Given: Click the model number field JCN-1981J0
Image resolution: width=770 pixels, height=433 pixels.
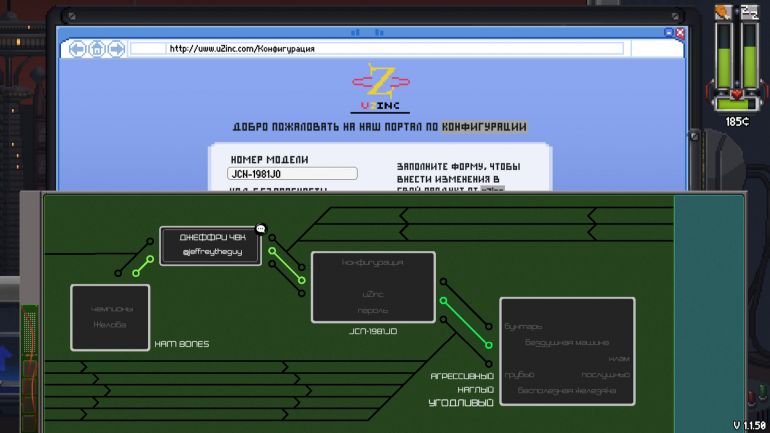Looking at the screenshot, I should point(292,174).
